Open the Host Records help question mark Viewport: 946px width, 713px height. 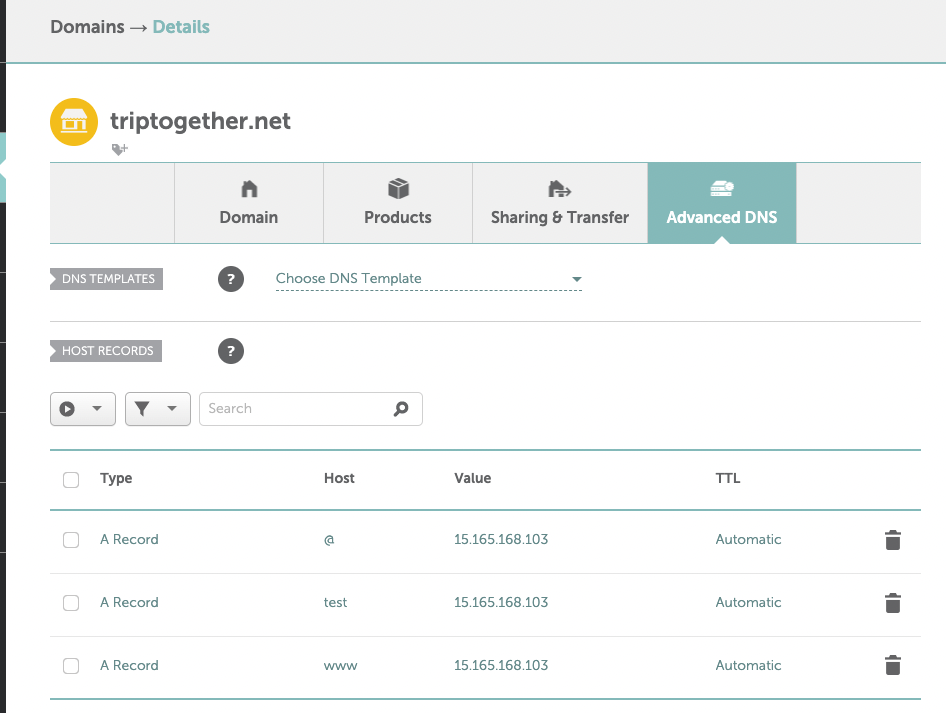pyautogui.click(x=230, y=351)
